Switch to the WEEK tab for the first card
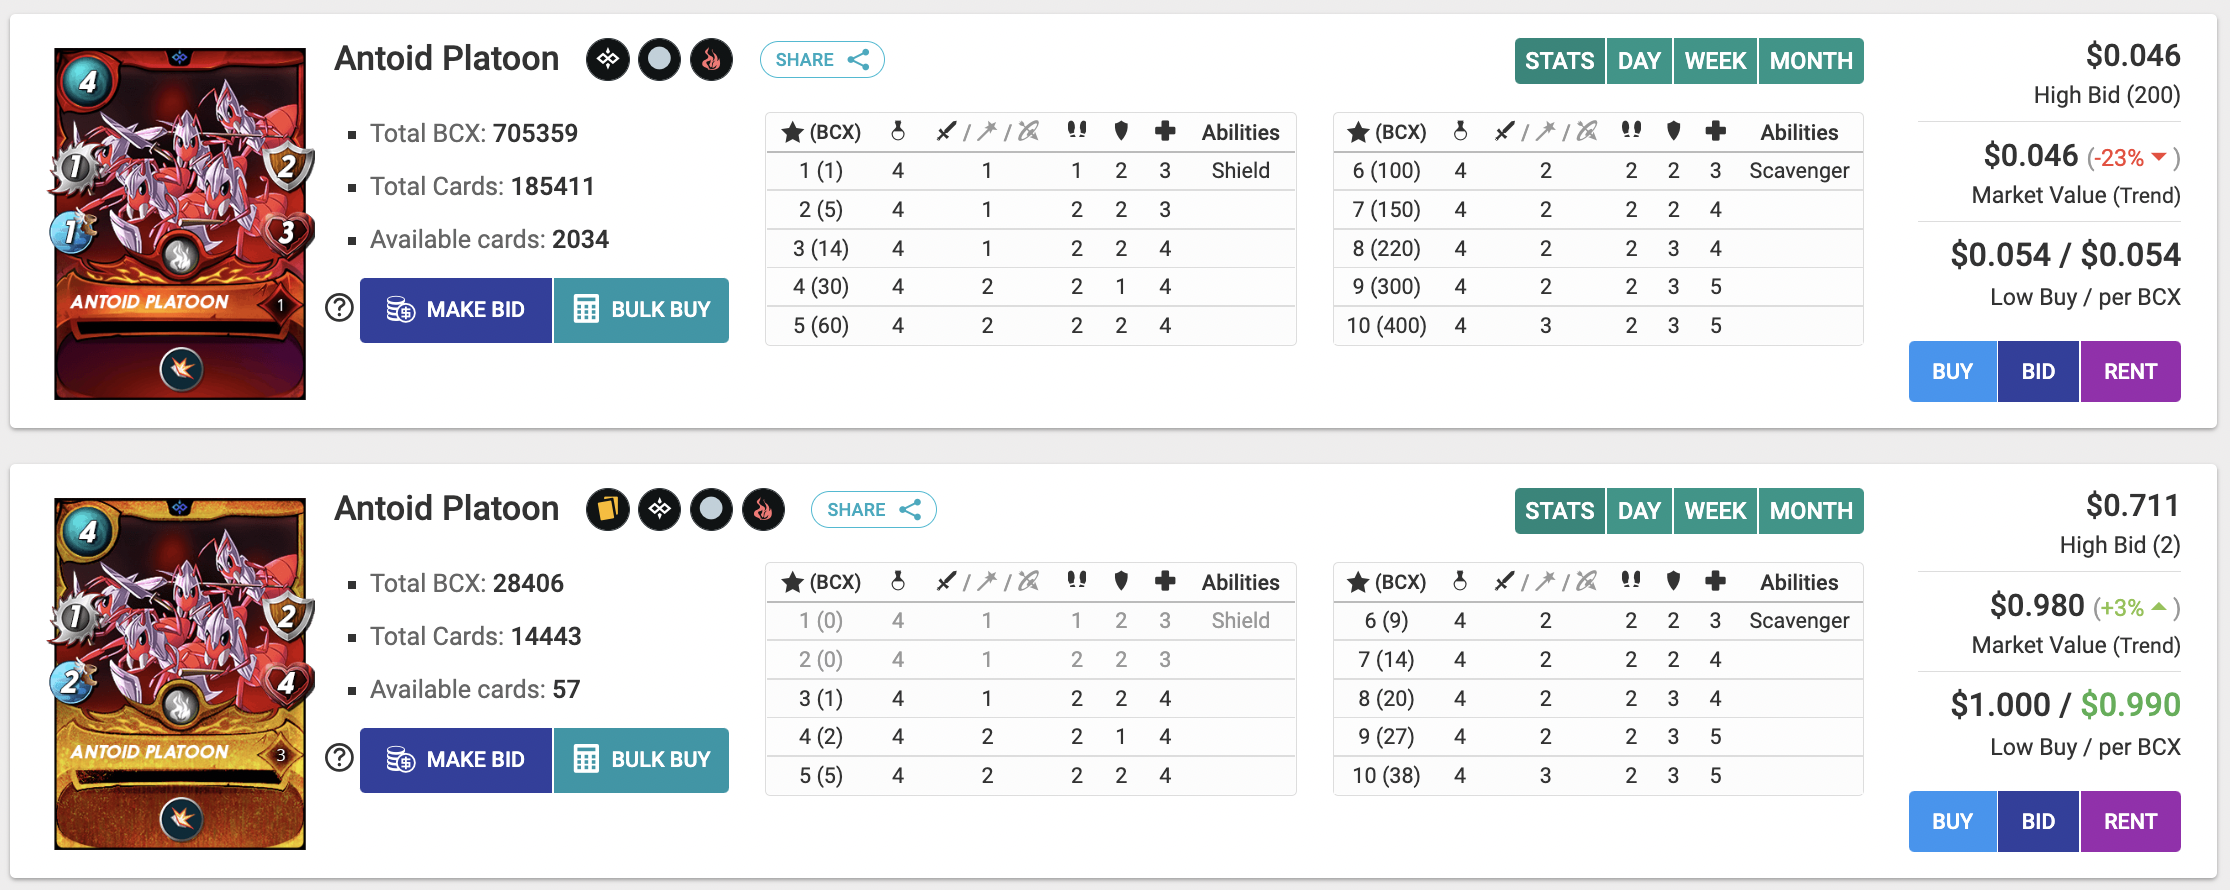This screenshot has width=2230, height=890. coord(1715,61)
